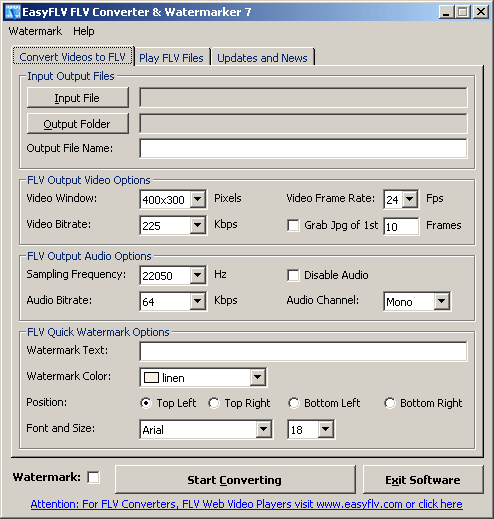Click the Exit Software button
494x519 pixels.
[423, 480]
